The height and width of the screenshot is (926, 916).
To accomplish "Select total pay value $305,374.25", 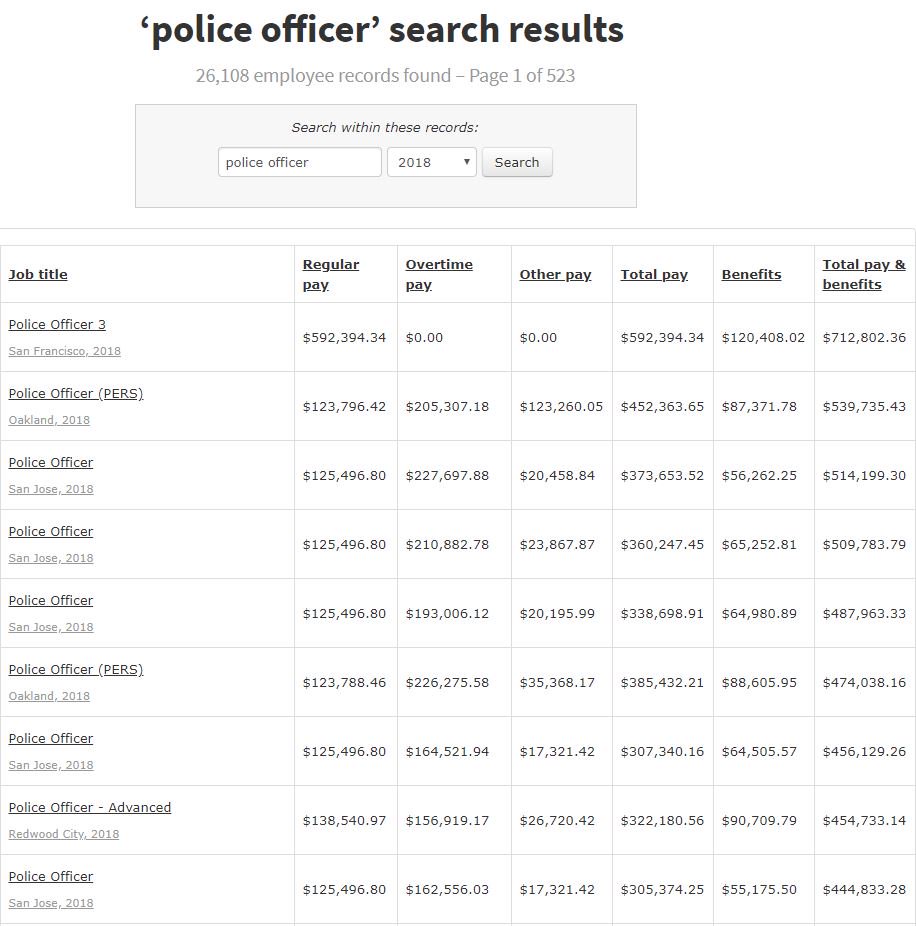I will [662, 889].
